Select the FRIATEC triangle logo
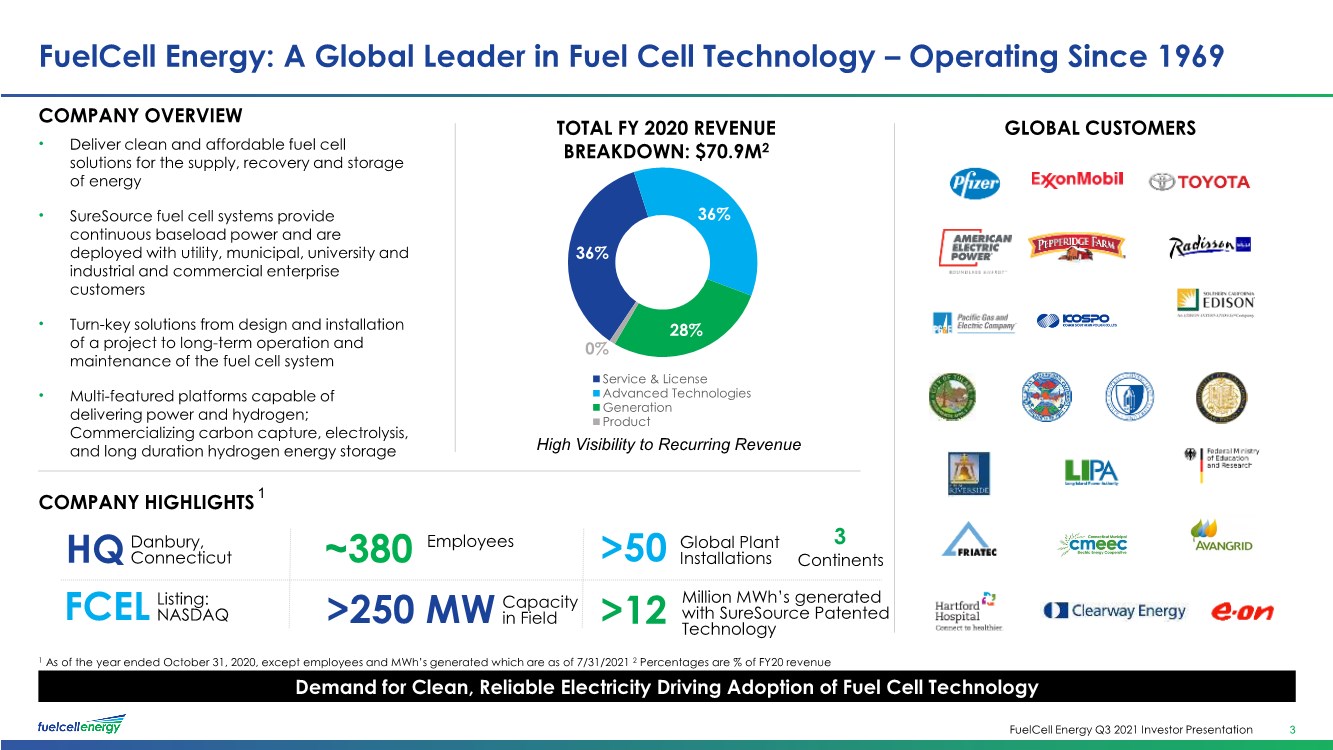 pyautogui.click(x=969, y=539)
